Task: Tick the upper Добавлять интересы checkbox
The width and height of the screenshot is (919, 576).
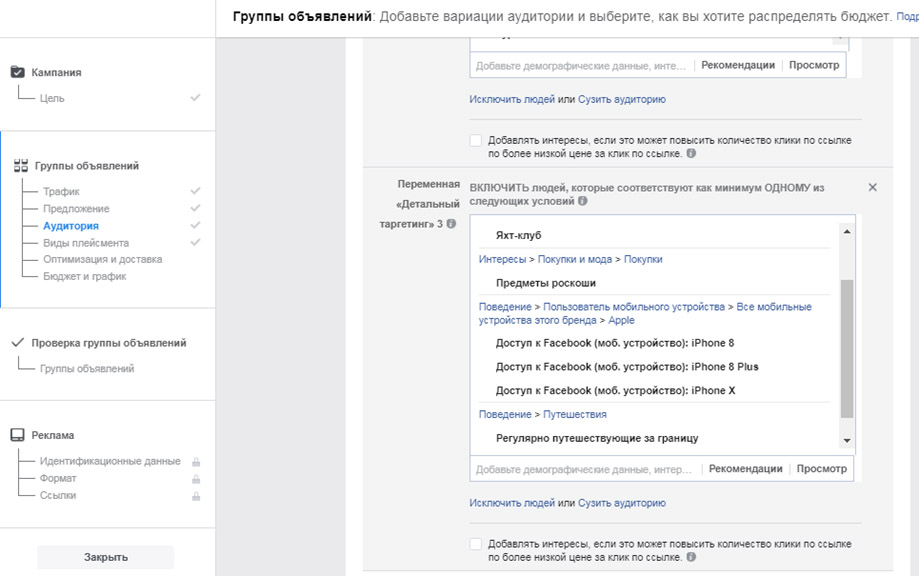Action: pyautogui.click(x=476, y=141)
